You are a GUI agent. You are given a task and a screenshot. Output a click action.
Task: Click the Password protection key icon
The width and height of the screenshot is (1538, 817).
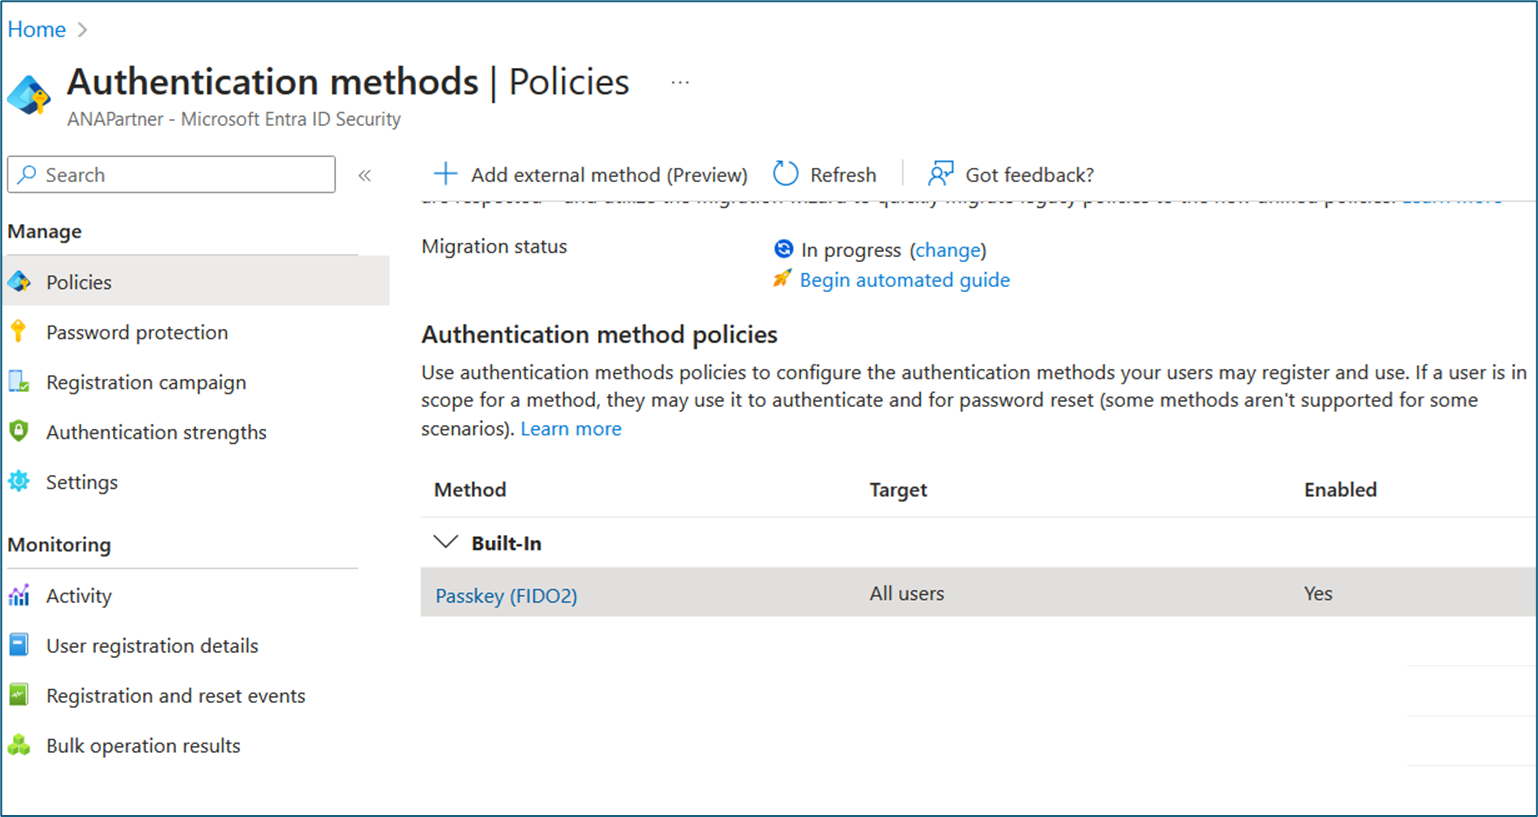[x=18, y=332]
